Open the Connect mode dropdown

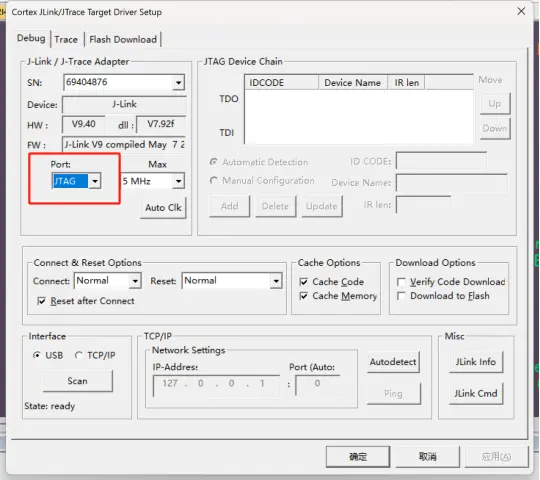135,281
